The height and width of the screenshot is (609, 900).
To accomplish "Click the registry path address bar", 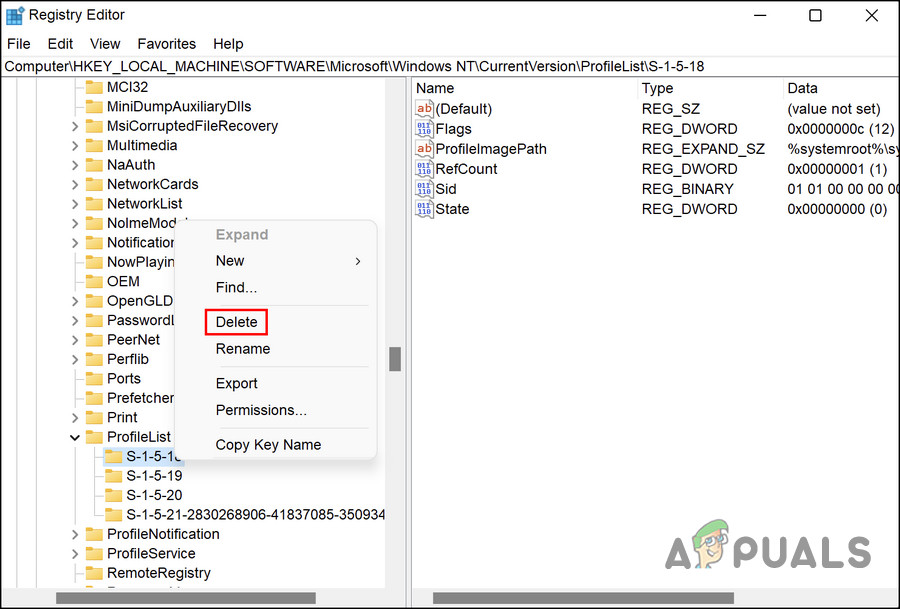I will point(450,67).
